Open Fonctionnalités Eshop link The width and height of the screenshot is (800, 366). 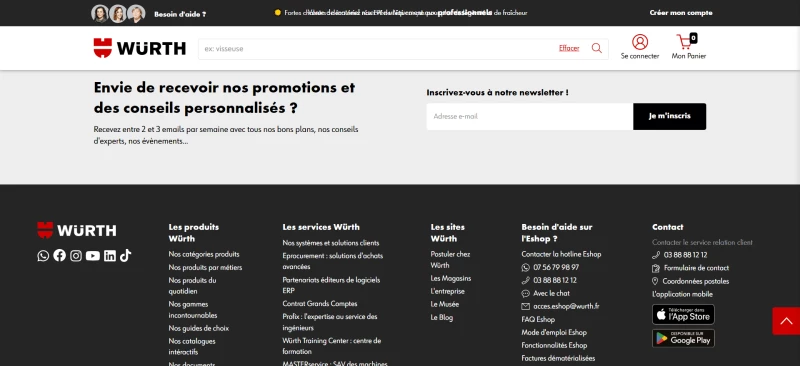click(554, 346)
